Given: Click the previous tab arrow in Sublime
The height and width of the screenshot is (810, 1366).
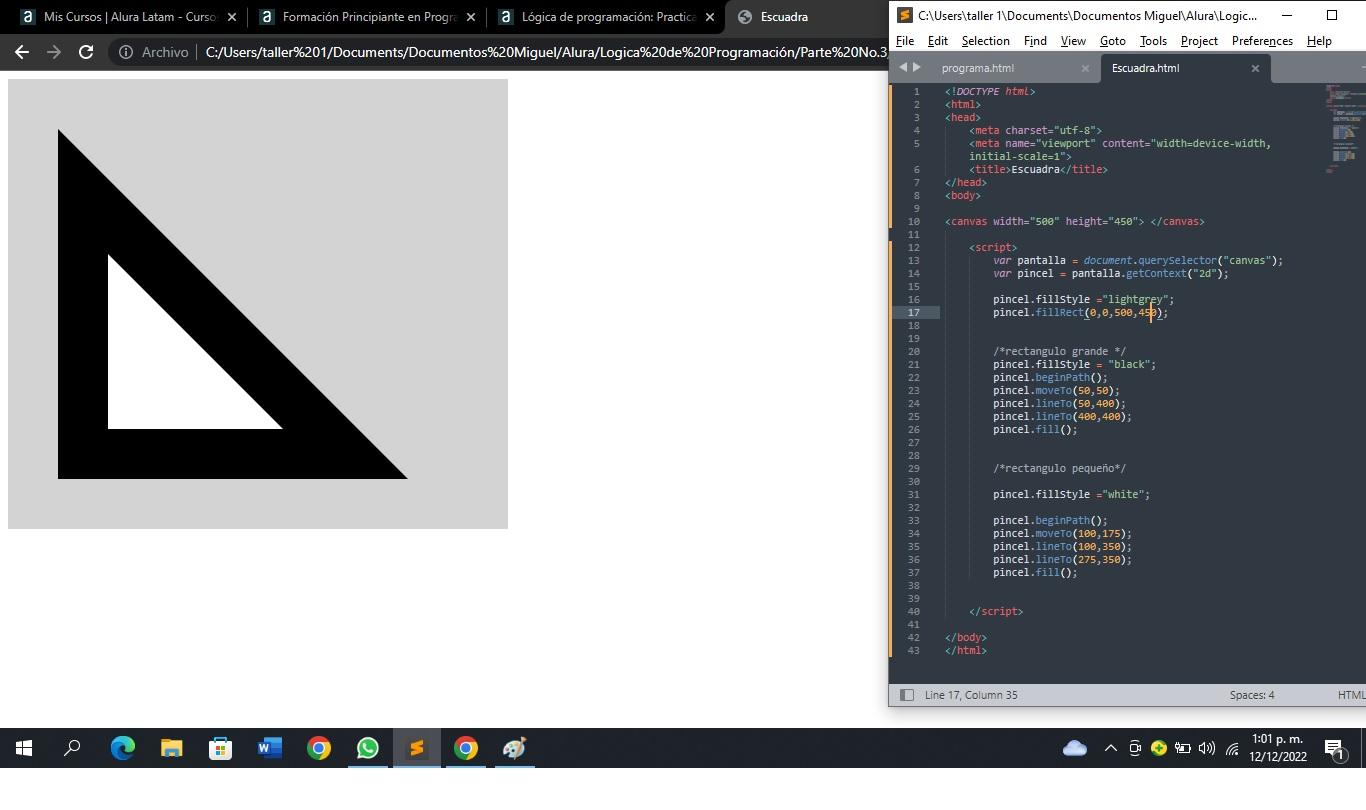Looking at the screenshot, I should 903,67.
